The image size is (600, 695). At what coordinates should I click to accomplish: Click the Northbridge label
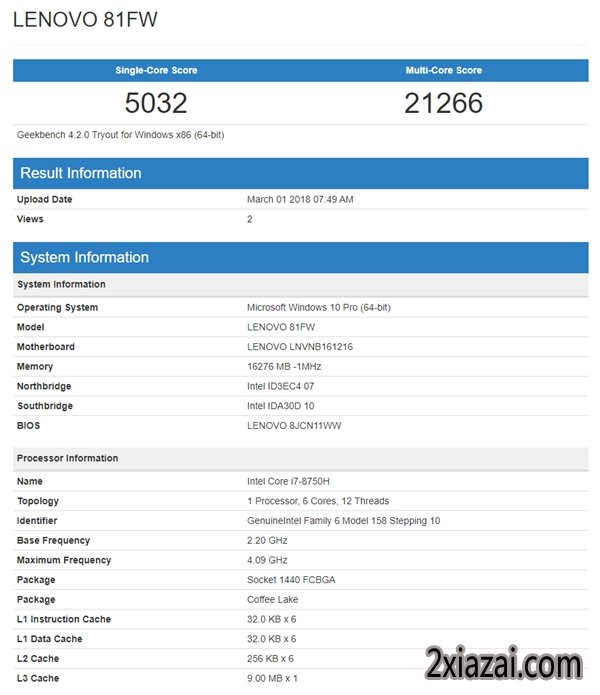point(44,386)
